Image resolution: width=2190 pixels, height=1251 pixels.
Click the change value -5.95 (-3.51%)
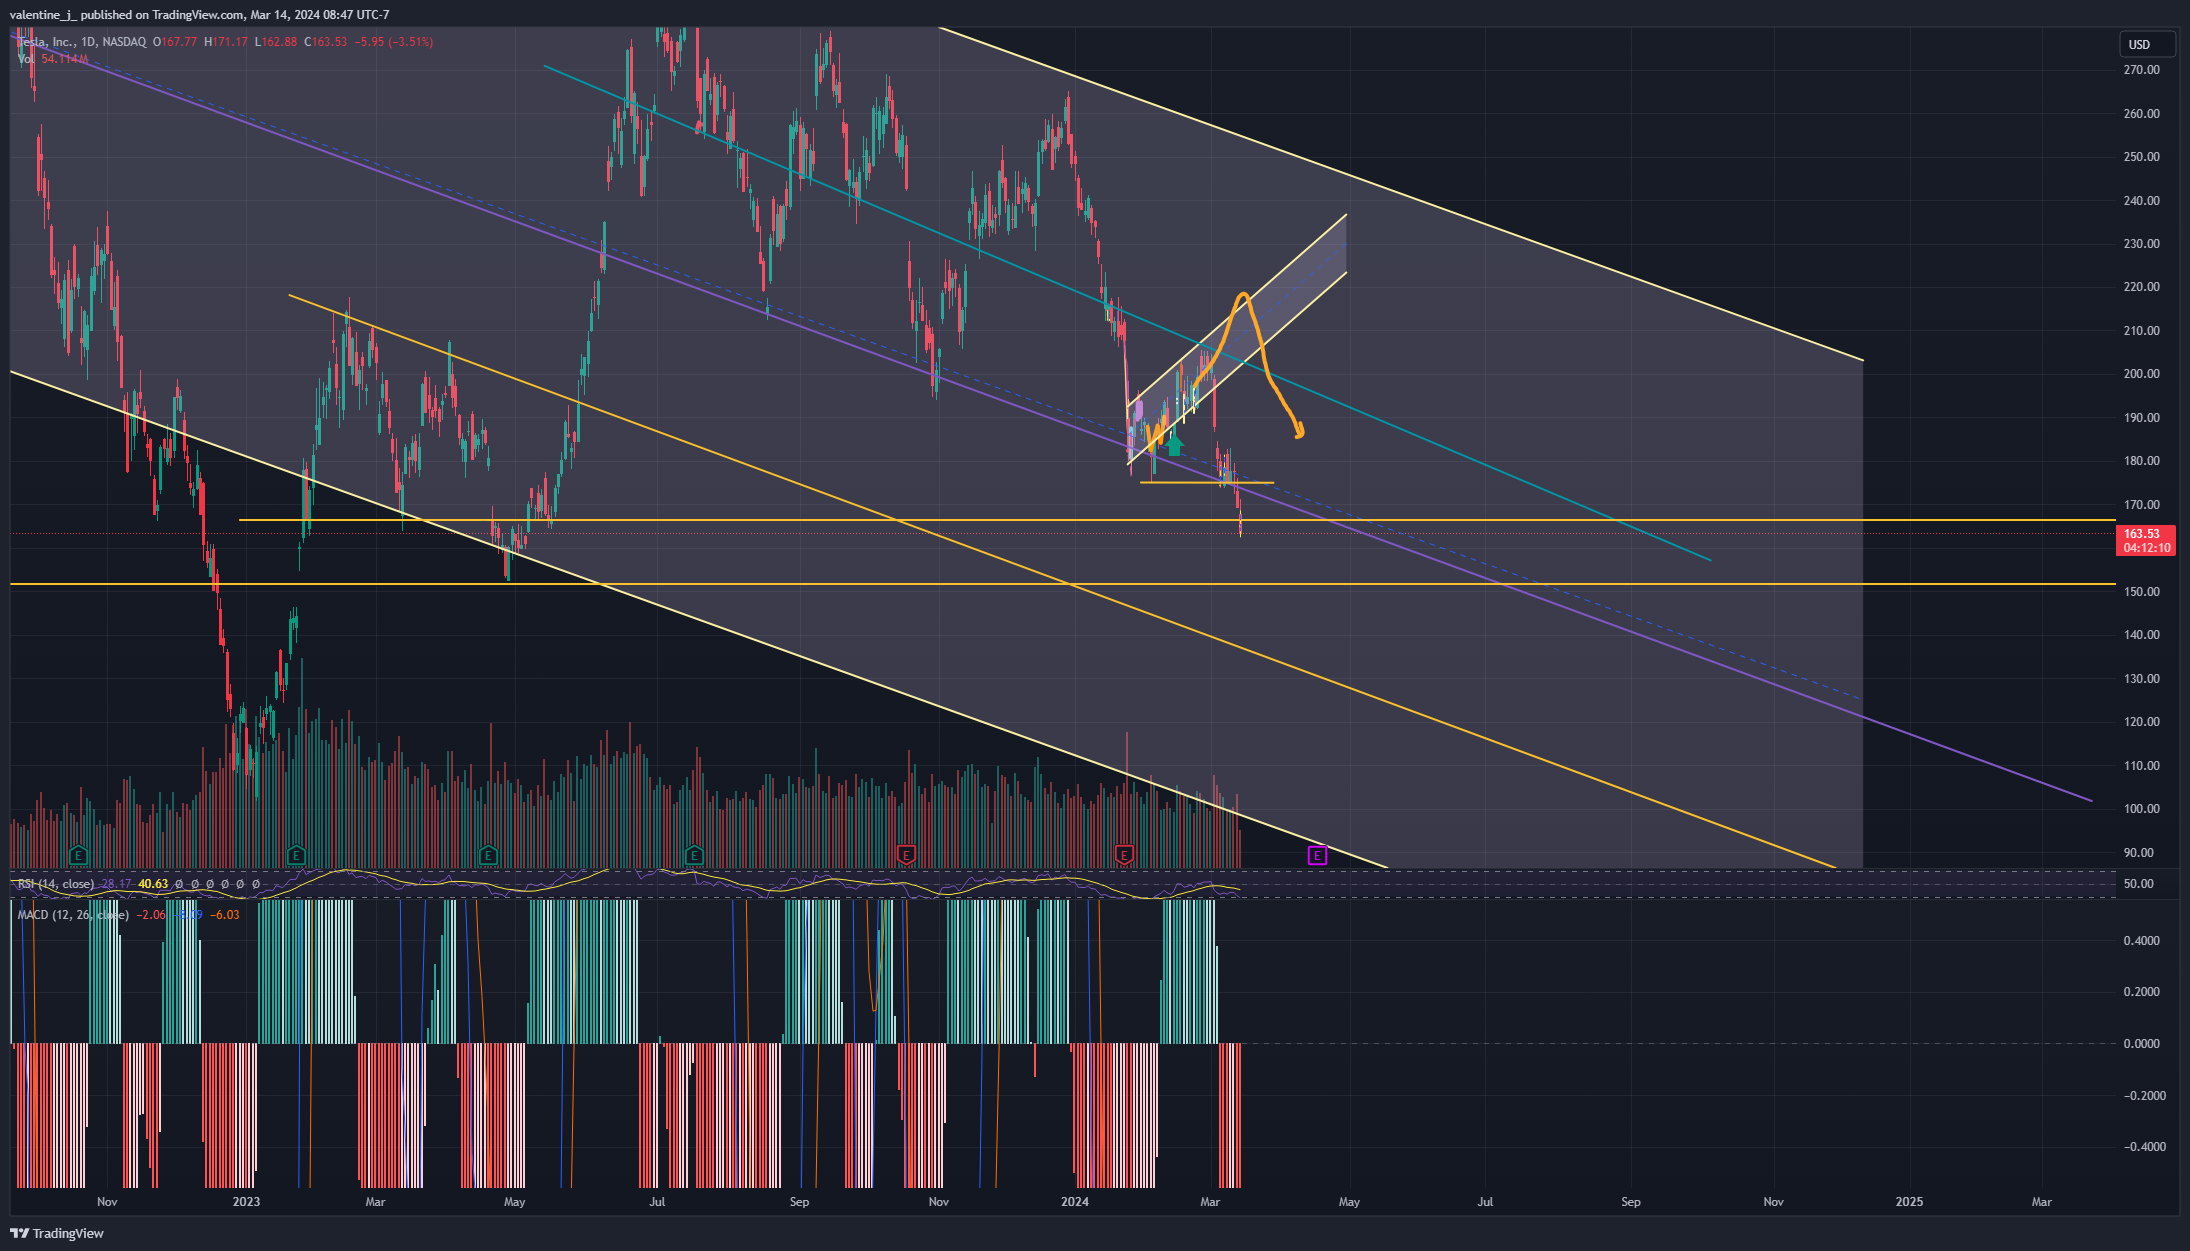[x=394, y=42]
